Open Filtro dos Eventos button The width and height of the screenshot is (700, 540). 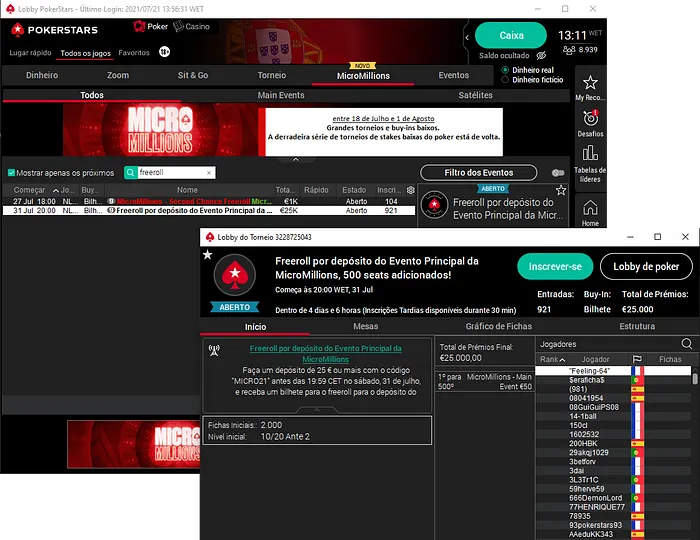click(479, 173)
